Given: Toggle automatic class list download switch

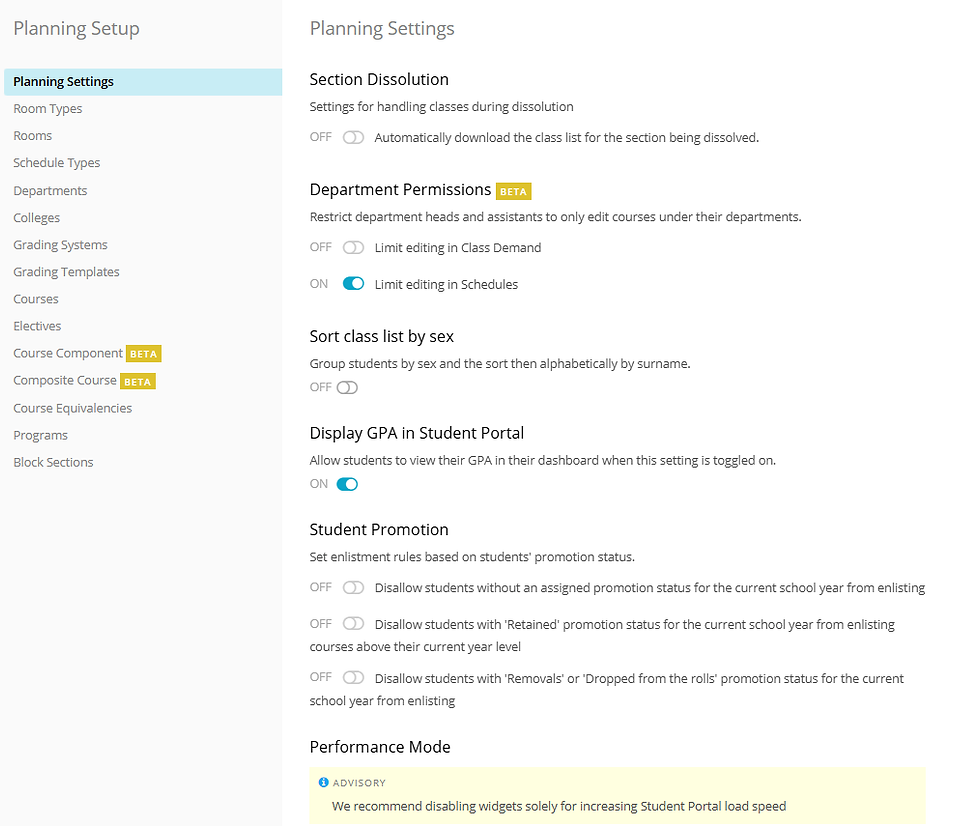Looking at the screenshot, I should click(x=353, y=137).
